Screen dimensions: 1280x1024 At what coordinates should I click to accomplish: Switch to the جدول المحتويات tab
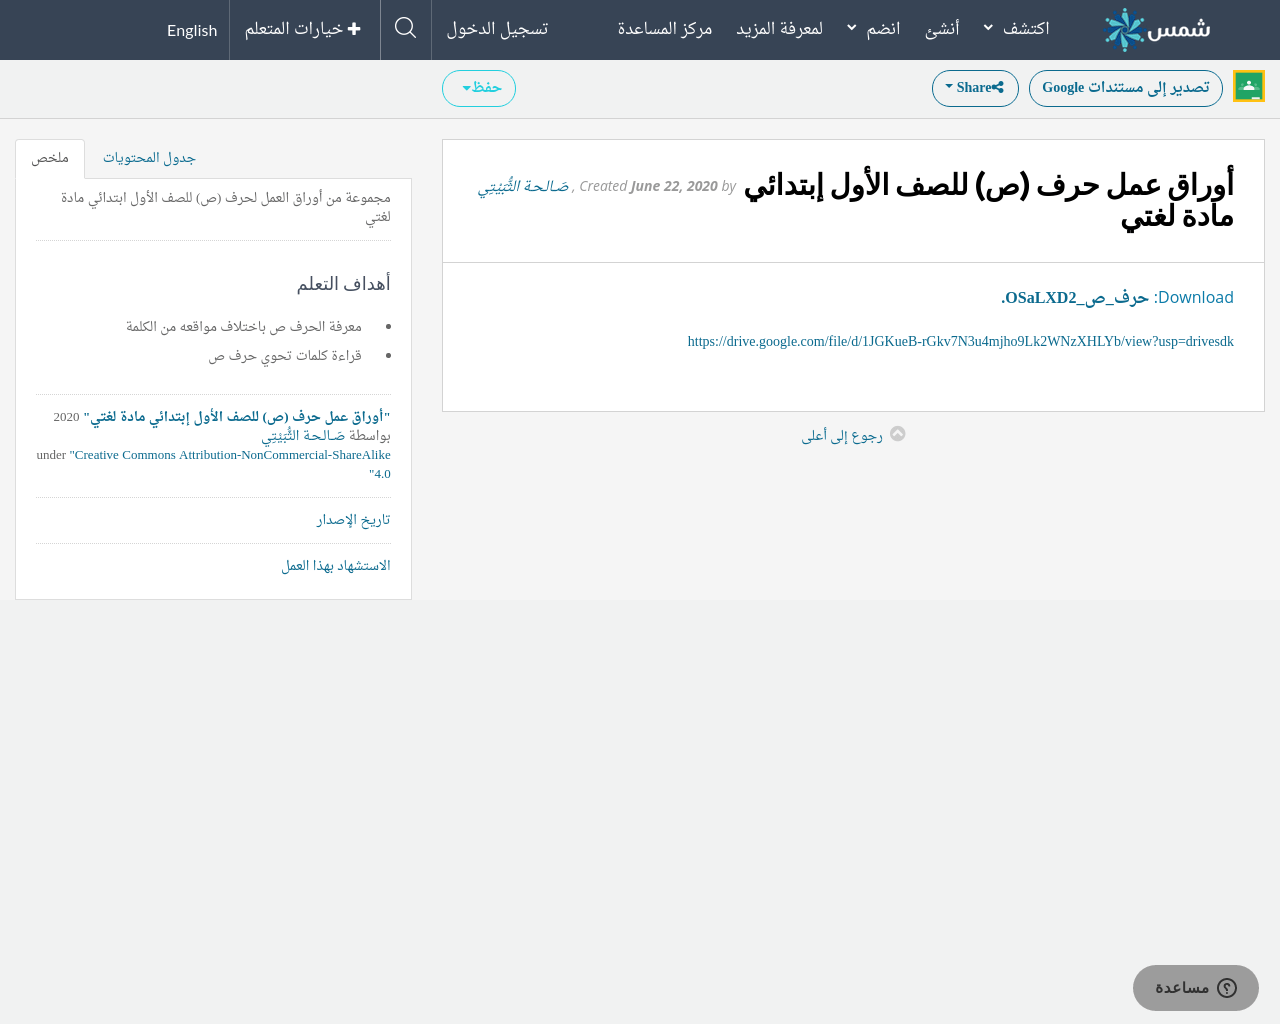pyautogui.click(x=149, y=158)
